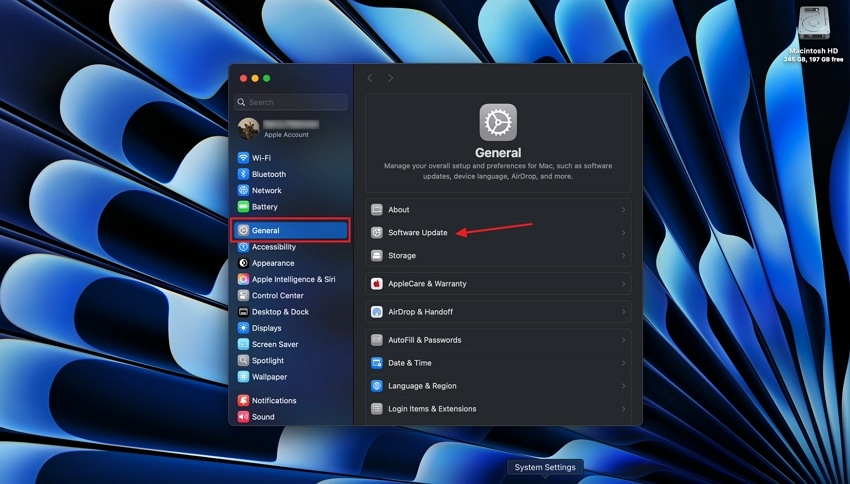Click the Language & Region text label

tap(422, 386)
